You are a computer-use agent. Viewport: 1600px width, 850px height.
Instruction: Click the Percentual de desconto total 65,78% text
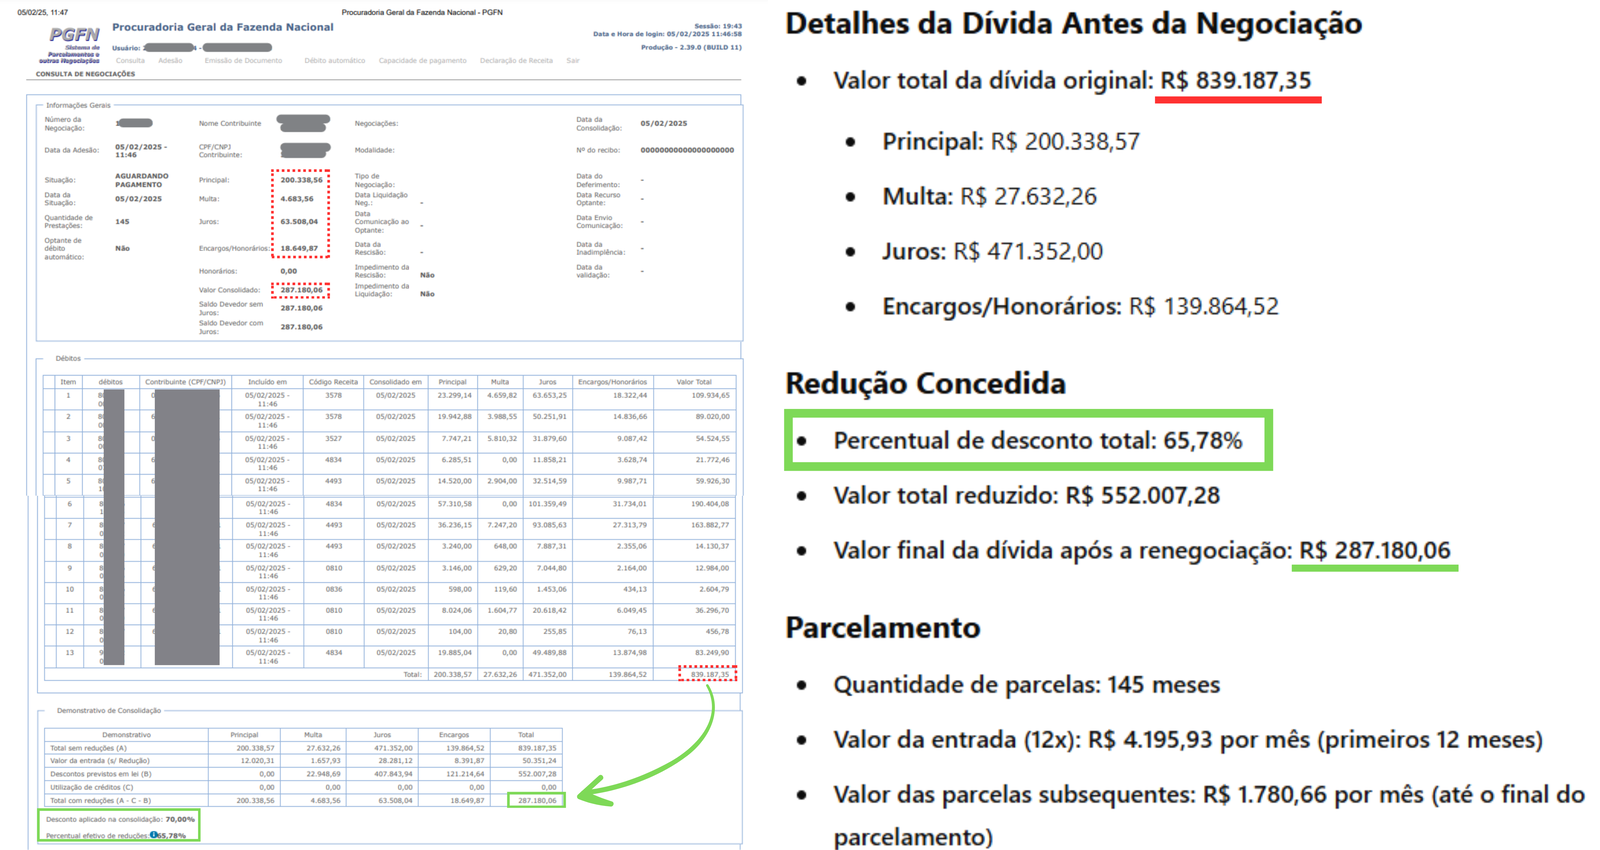coord(1037,441)
